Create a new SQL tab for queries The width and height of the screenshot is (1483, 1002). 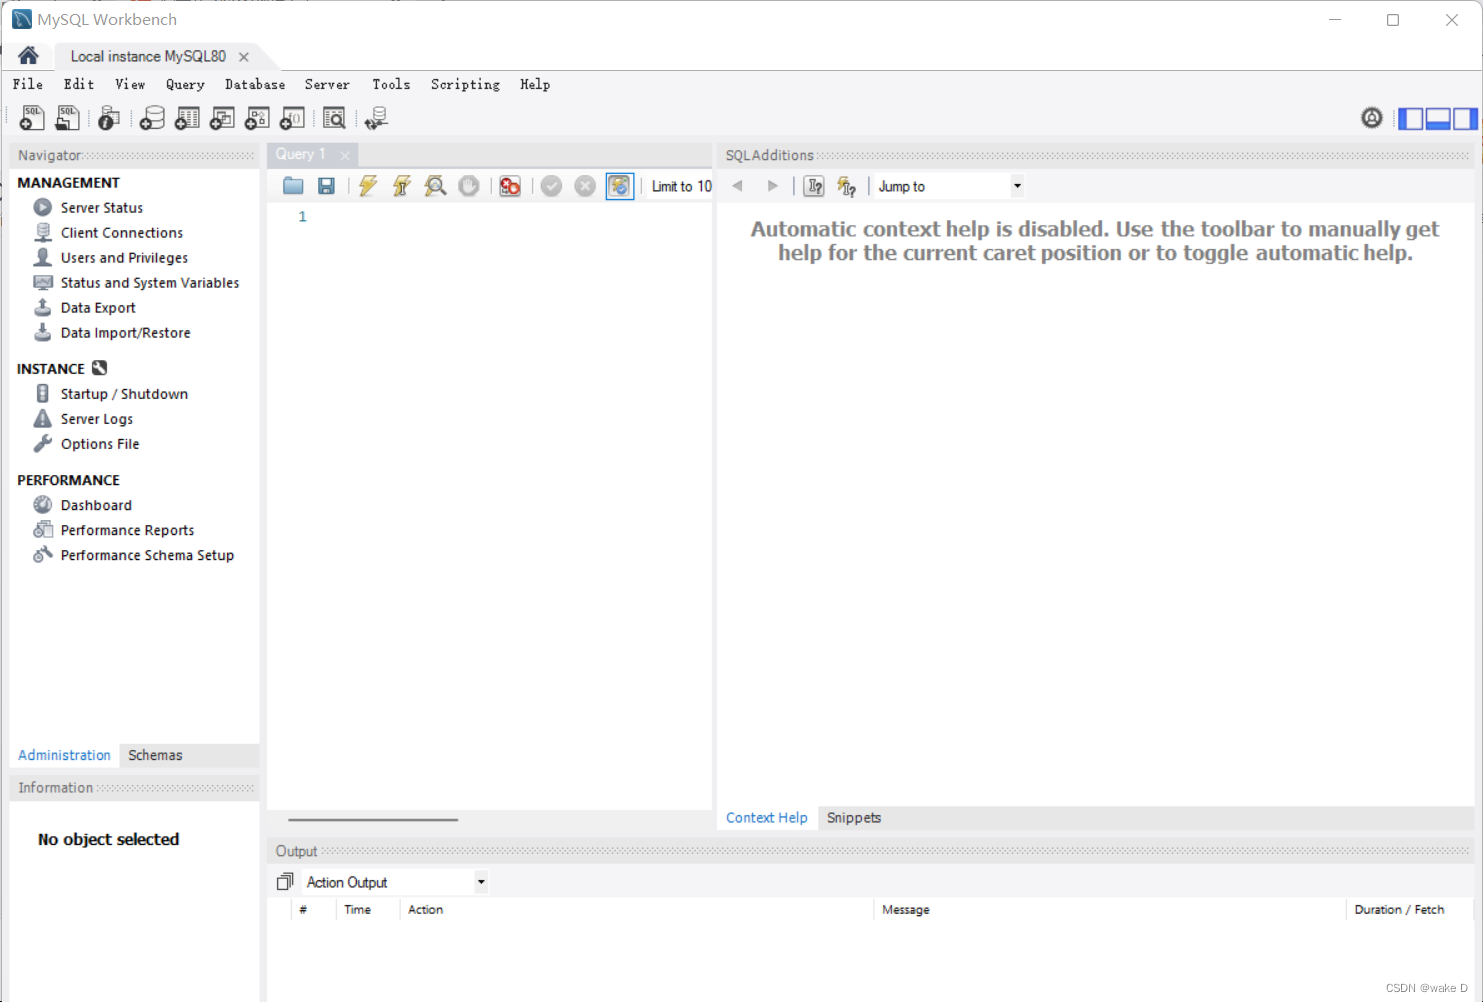(32, 118)
